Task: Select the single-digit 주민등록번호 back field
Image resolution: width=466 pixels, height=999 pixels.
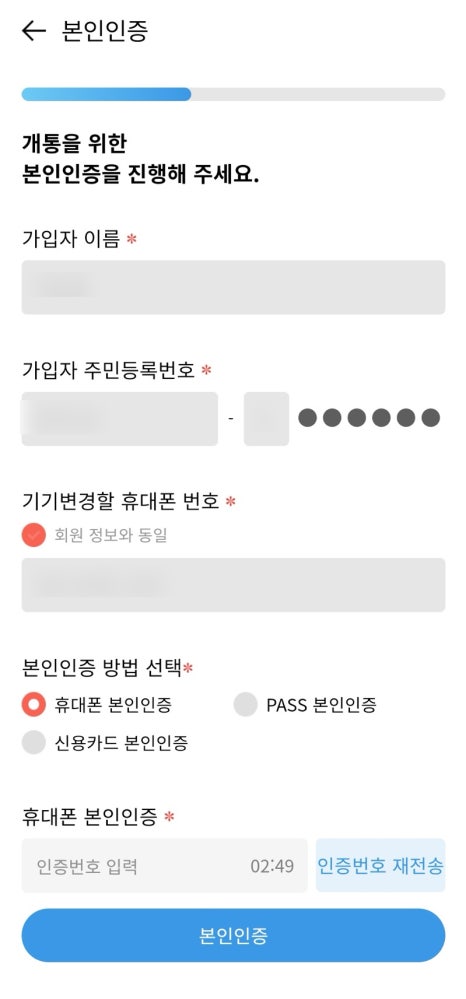Action: pyautogui.click(x=266, y=419)
